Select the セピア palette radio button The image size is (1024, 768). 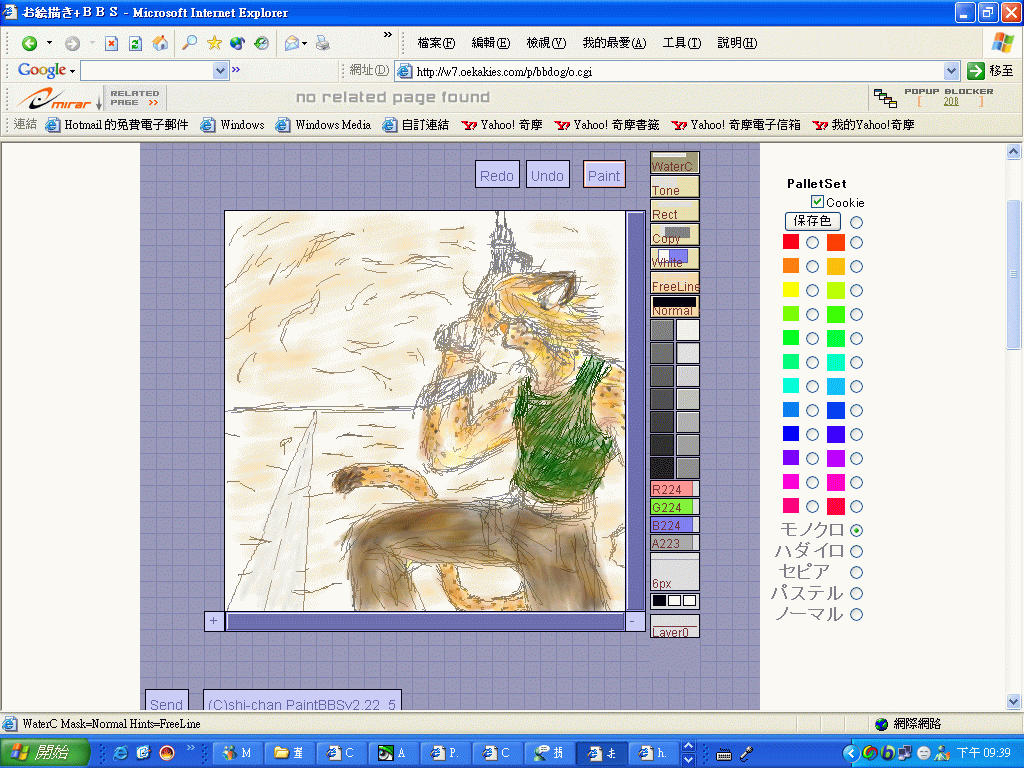click(856, 572)
